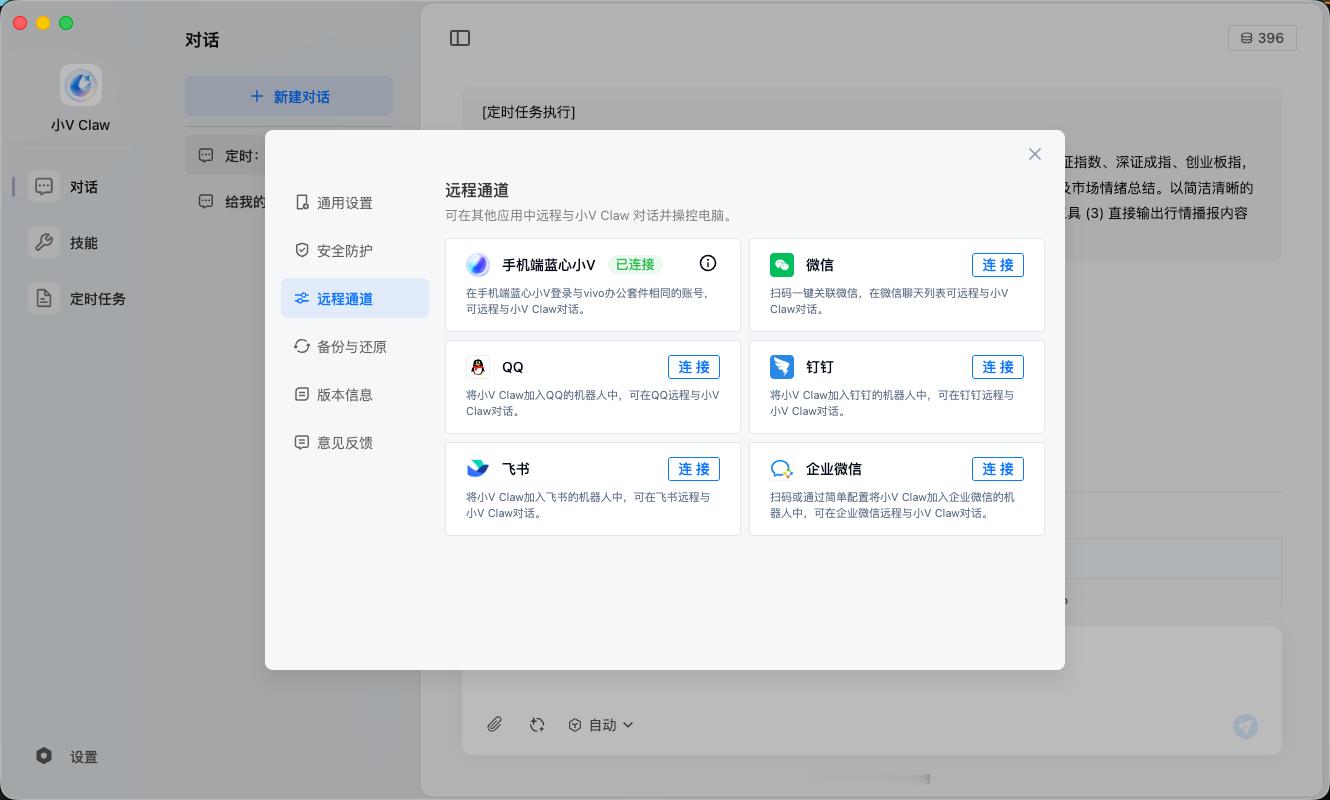Image resolution: width=1330 pixels, height=800 pixels.
Task: Open the 安全防护 settings tab
Action: click(355, 251)
